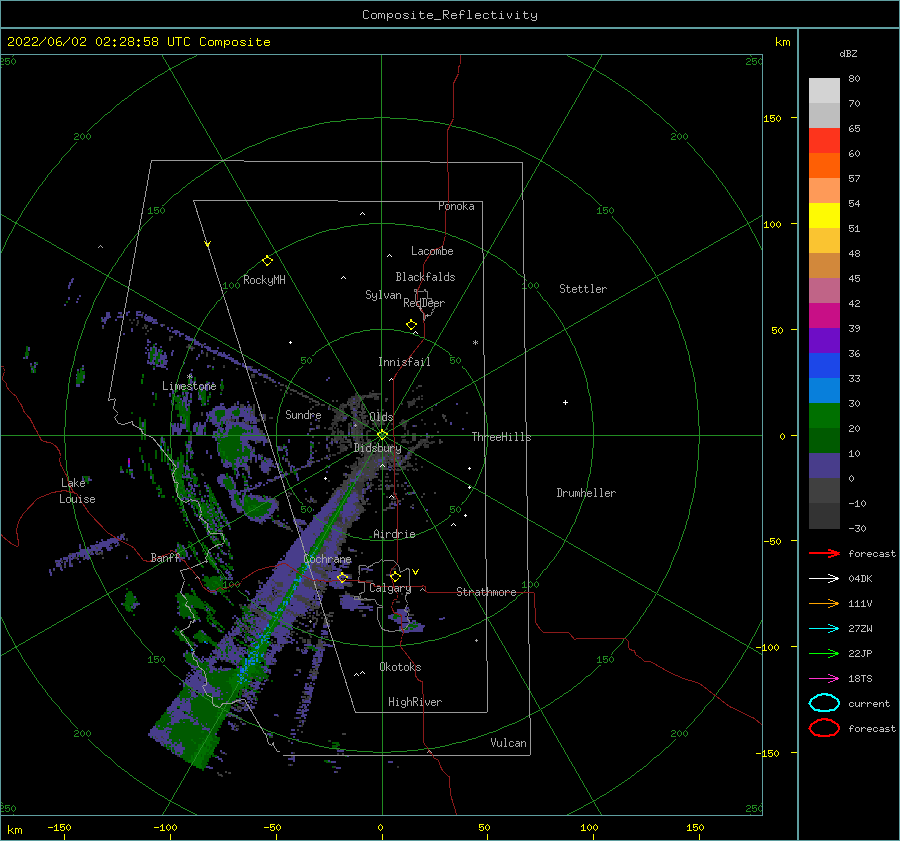Click the current legend label

coord(869,704)
